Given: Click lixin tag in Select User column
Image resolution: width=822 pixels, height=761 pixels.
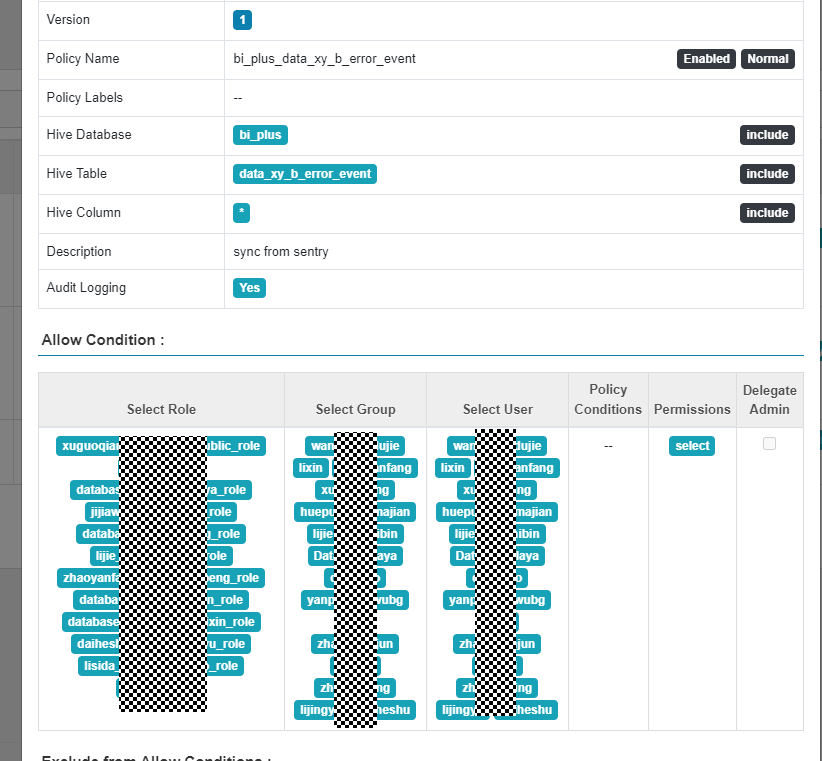Looking at the screenshot, I should pos(453,468).
